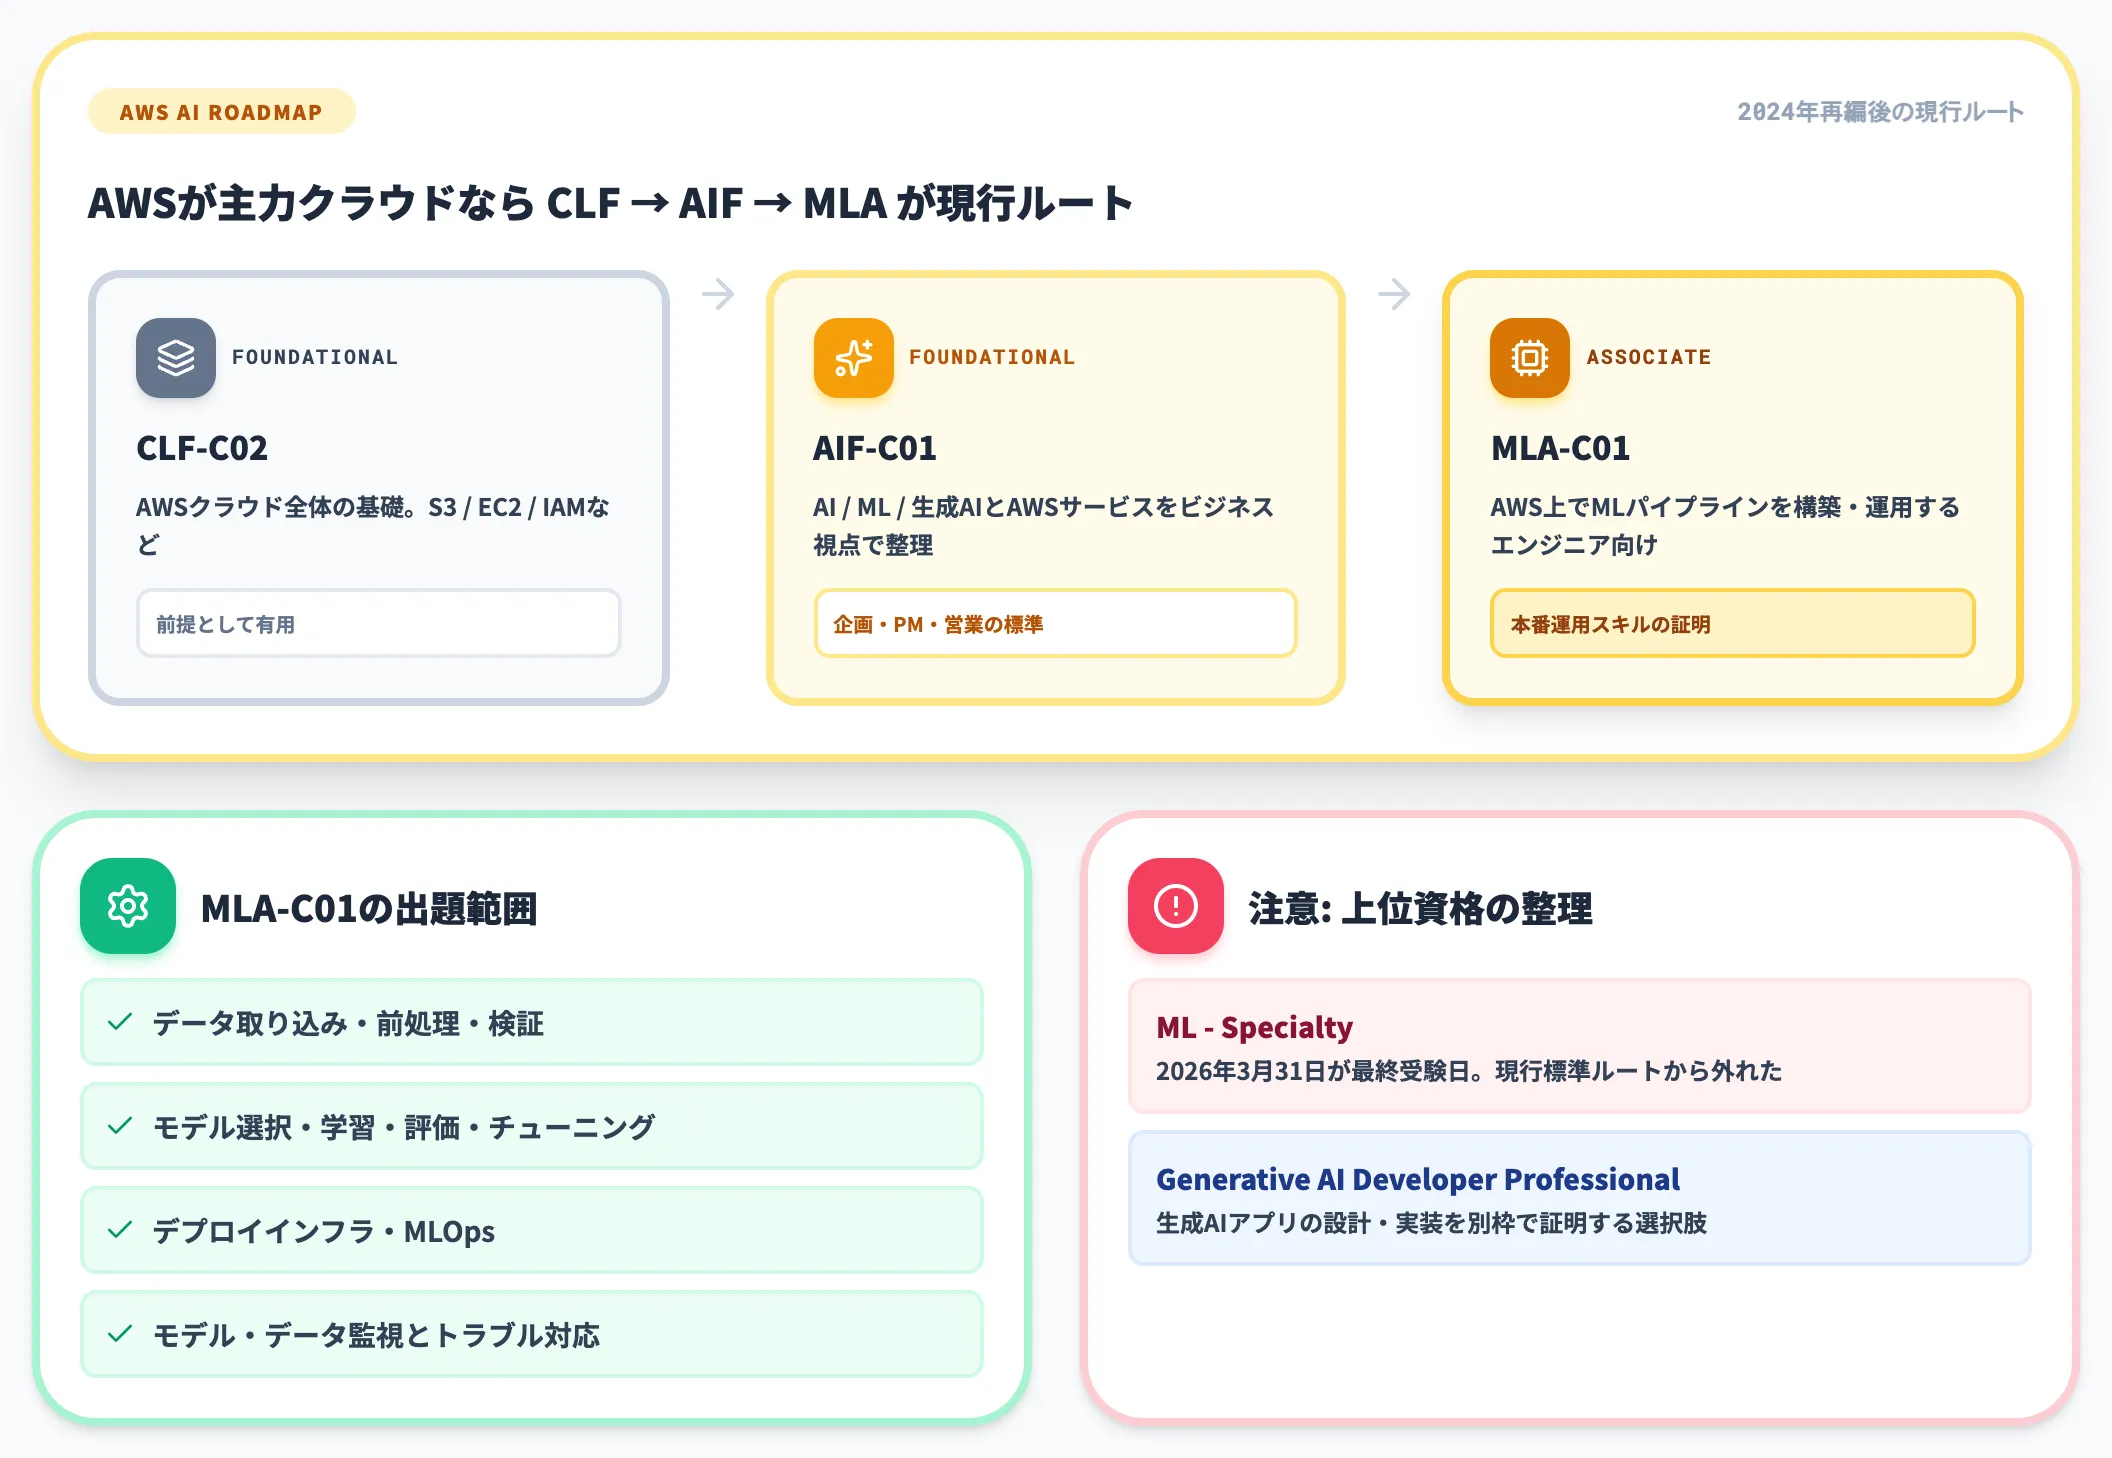
Task: Select the Generative AI Developer Professional heading
Action: click(1417, 1179)
